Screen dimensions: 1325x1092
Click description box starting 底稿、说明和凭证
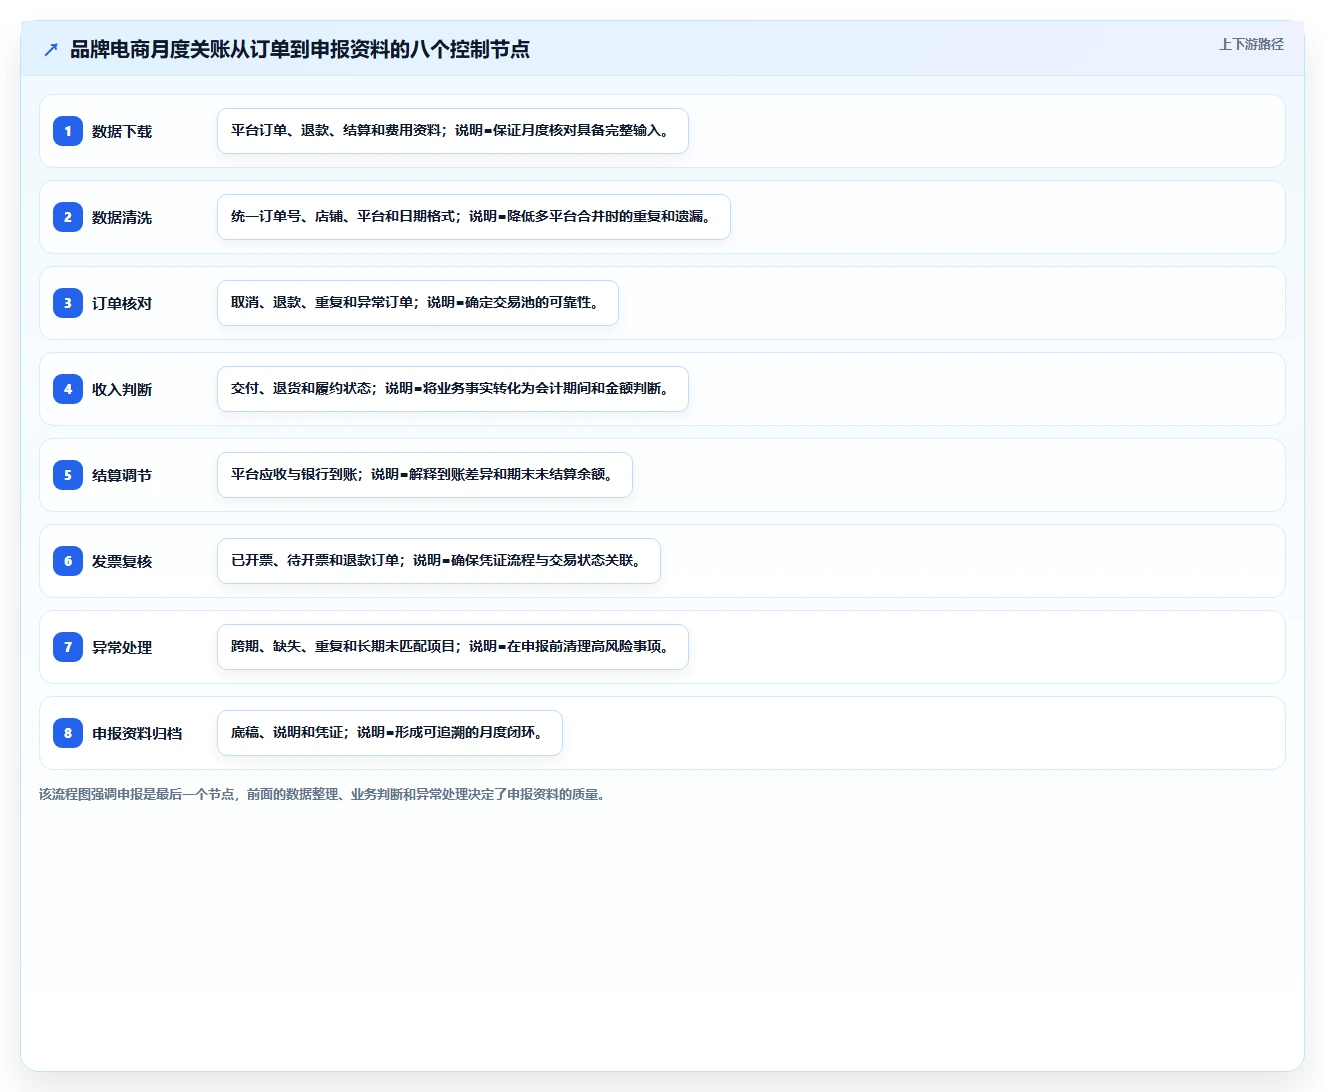[x=390, y=733]
